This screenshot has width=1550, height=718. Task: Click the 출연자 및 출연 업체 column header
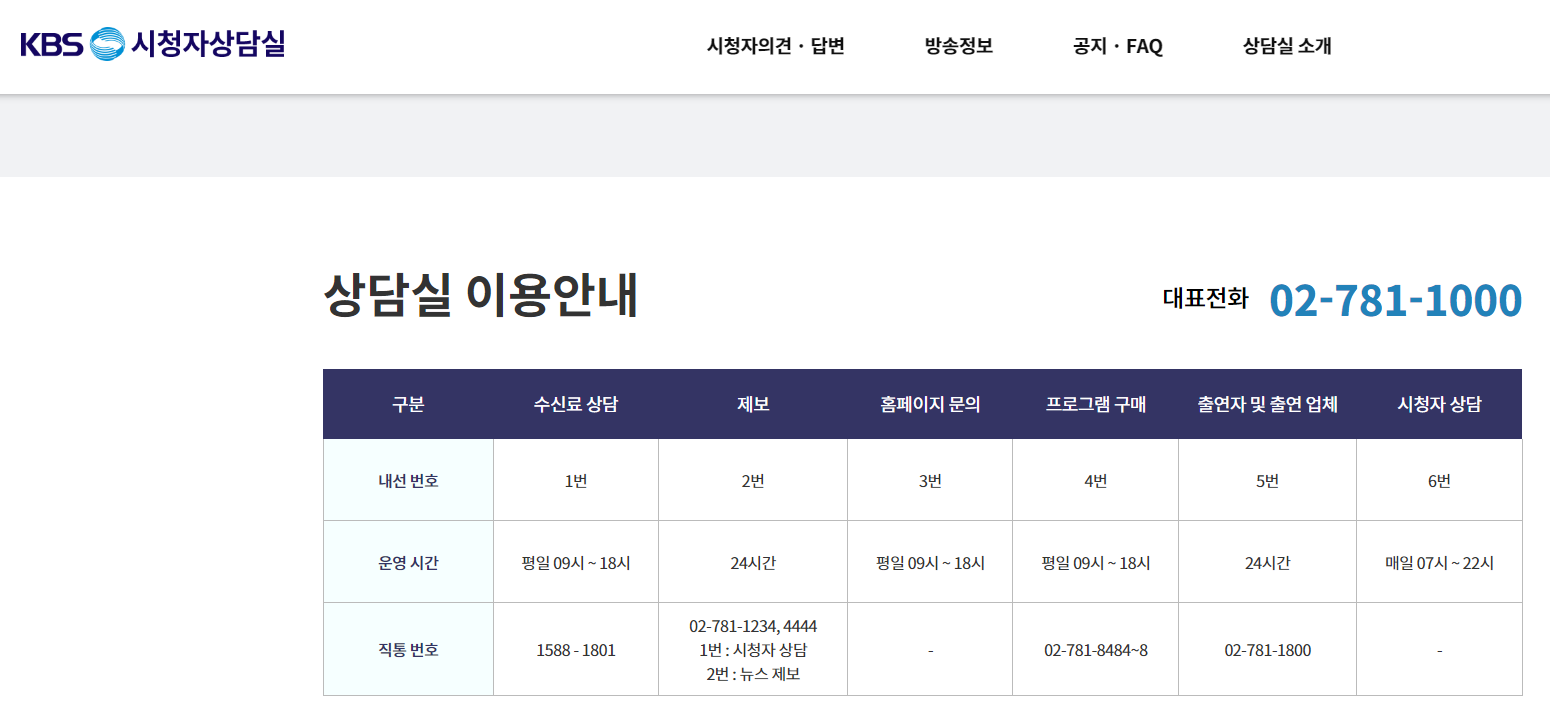point(1268,404)
